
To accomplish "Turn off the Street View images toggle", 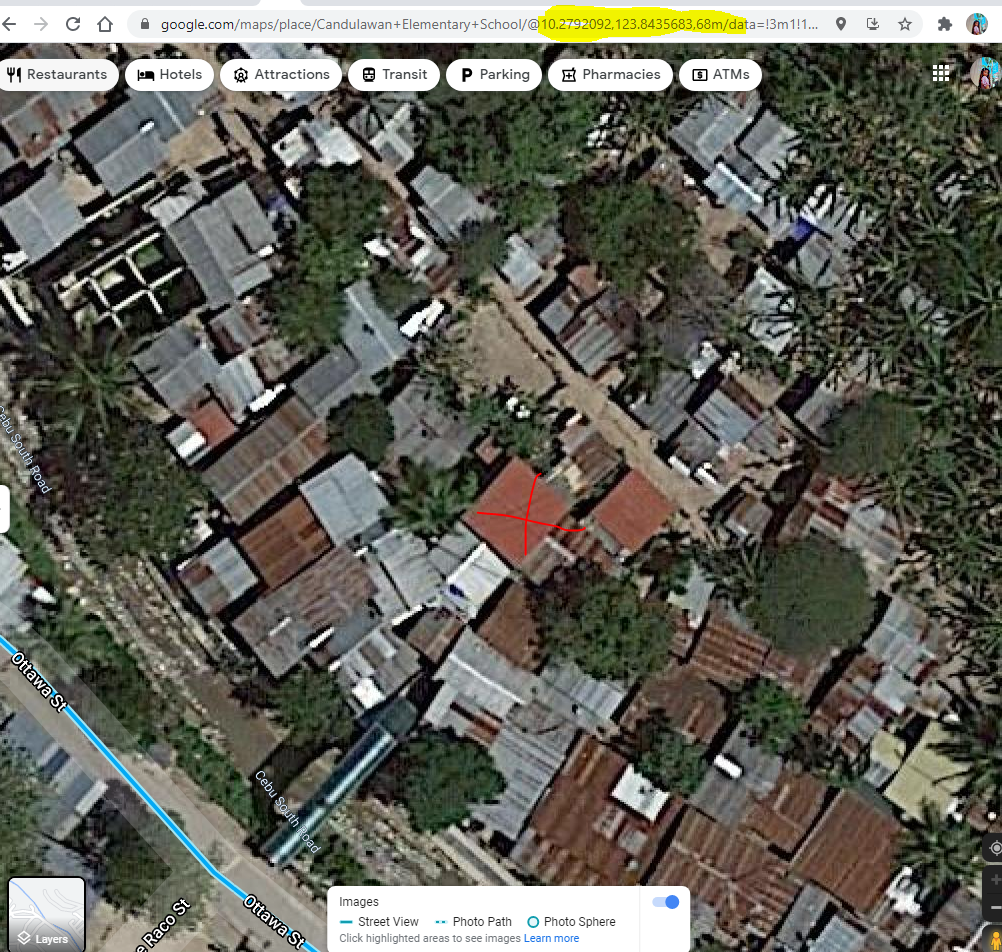I will point(665,902).
